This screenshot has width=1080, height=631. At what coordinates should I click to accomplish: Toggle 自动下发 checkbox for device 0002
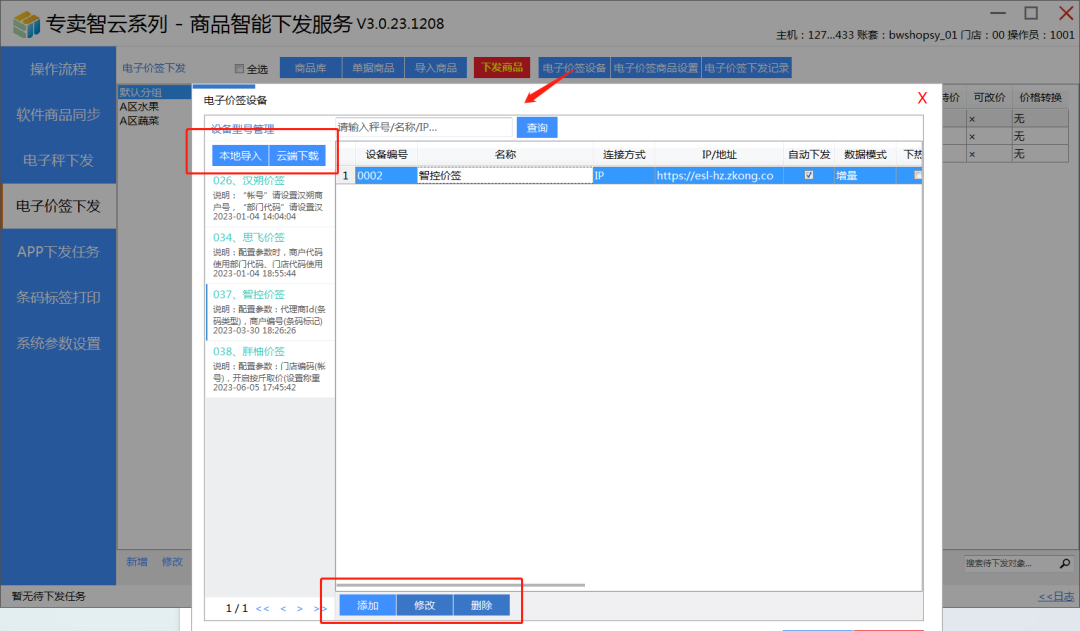(x=809, y=175)
